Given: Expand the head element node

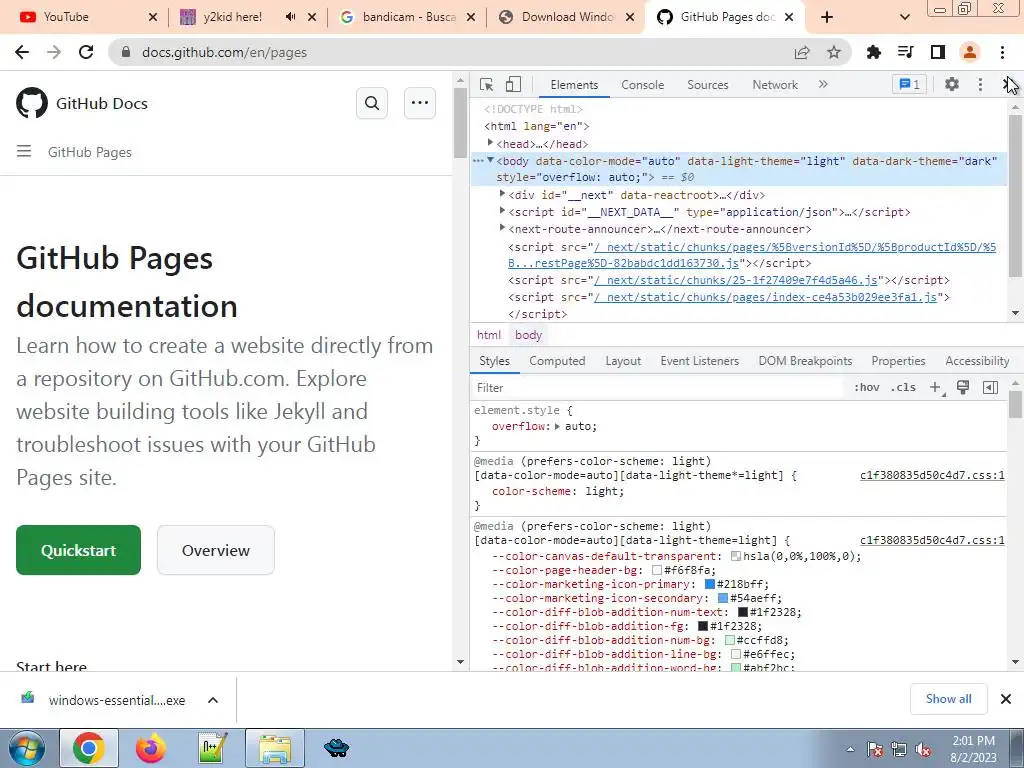Looking at the screenshot, I should pos(490,142).
